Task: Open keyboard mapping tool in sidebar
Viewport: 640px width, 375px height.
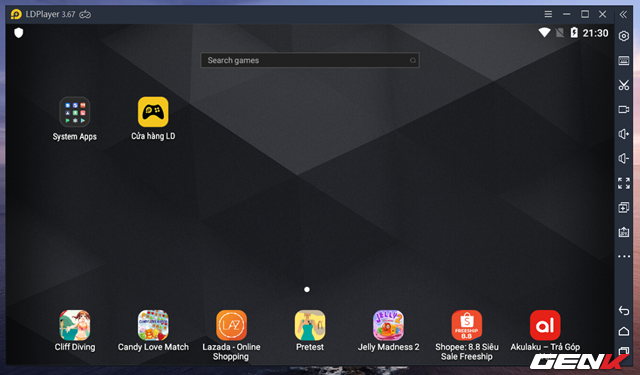Action: tap(624, 61)
